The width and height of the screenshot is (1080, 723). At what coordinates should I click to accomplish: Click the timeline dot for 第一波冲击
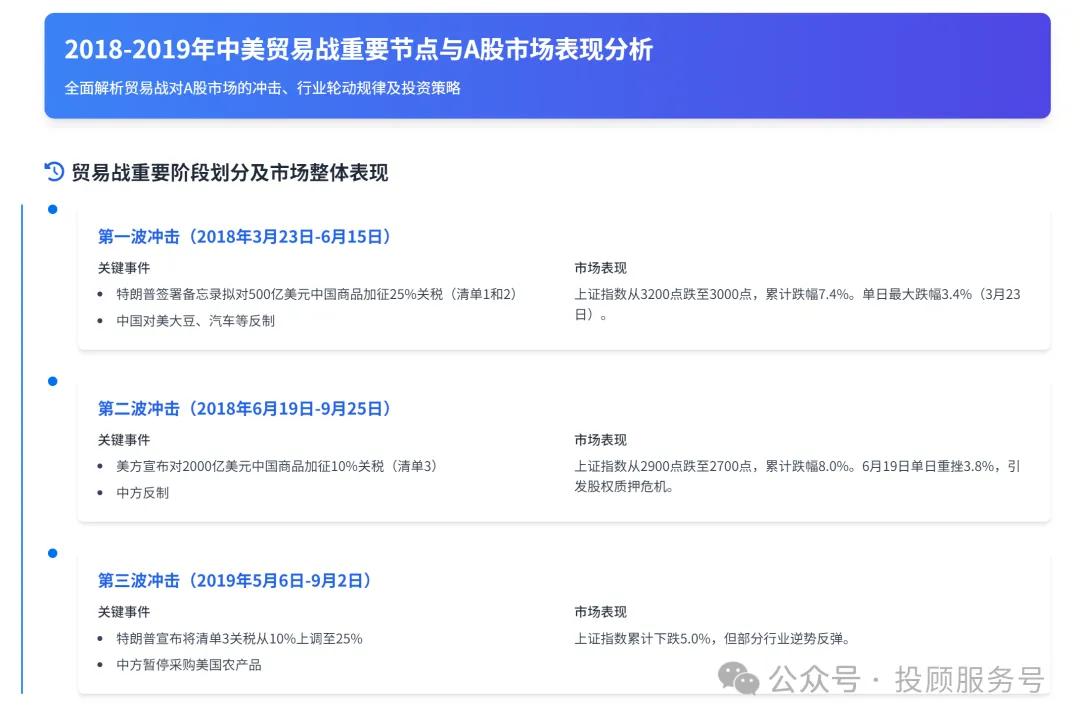tap(52, 209)
